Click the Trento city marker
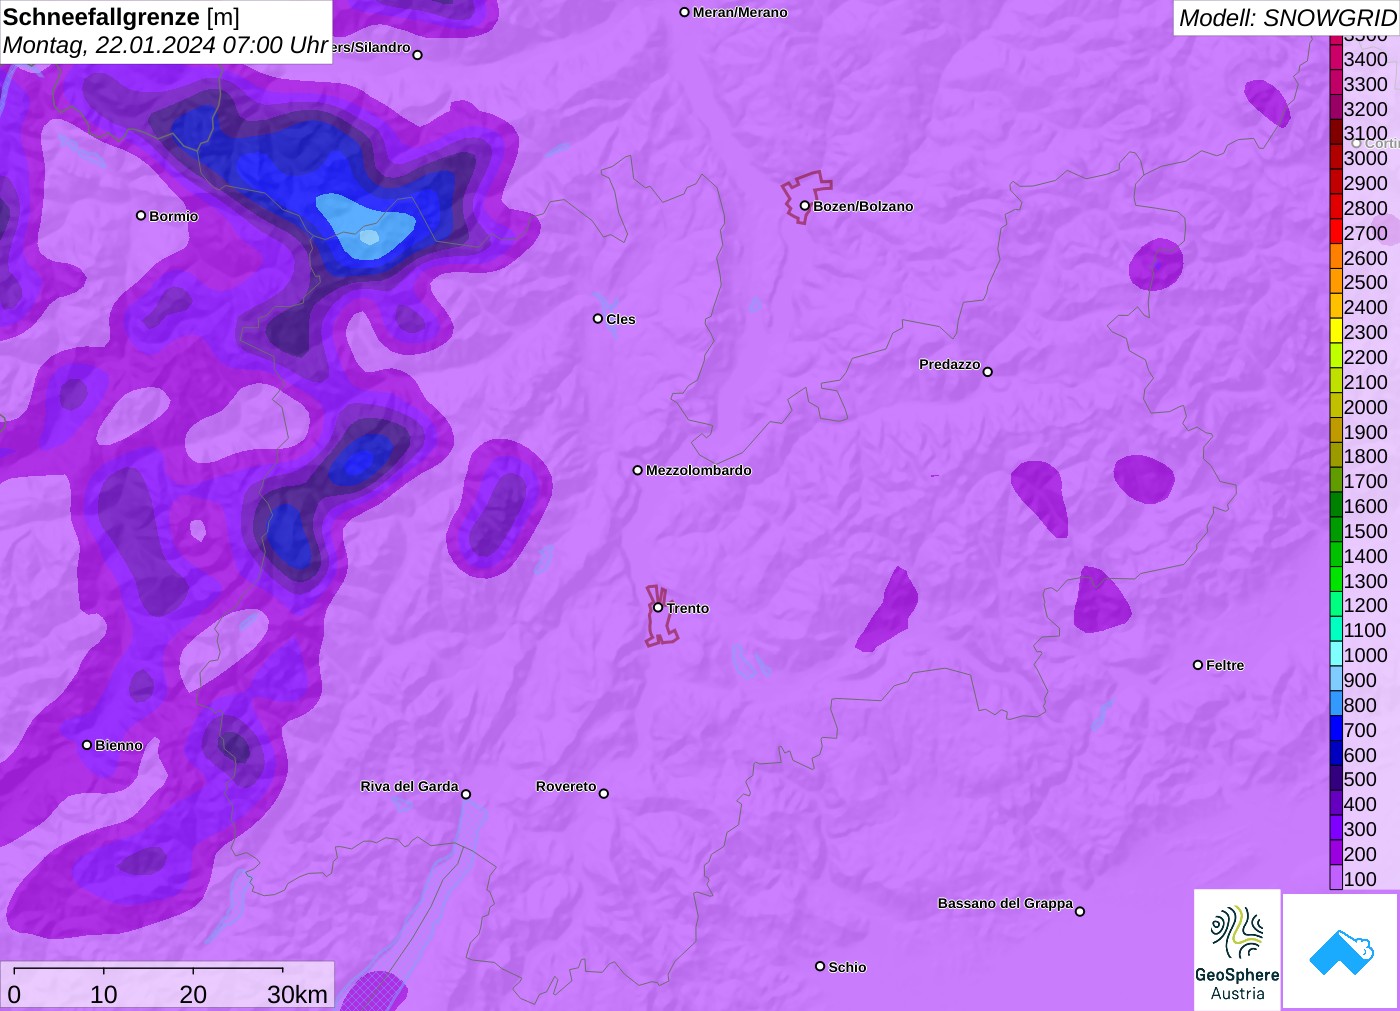Image resolution: width=1400 pixels, height=1011 pixels. pos(658,607)
